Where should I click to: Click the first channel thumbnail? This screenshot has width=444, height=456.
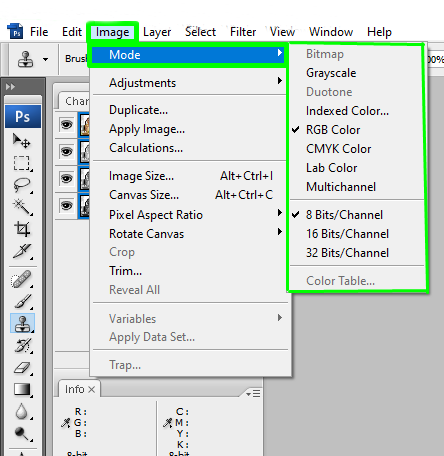point(85,125)
